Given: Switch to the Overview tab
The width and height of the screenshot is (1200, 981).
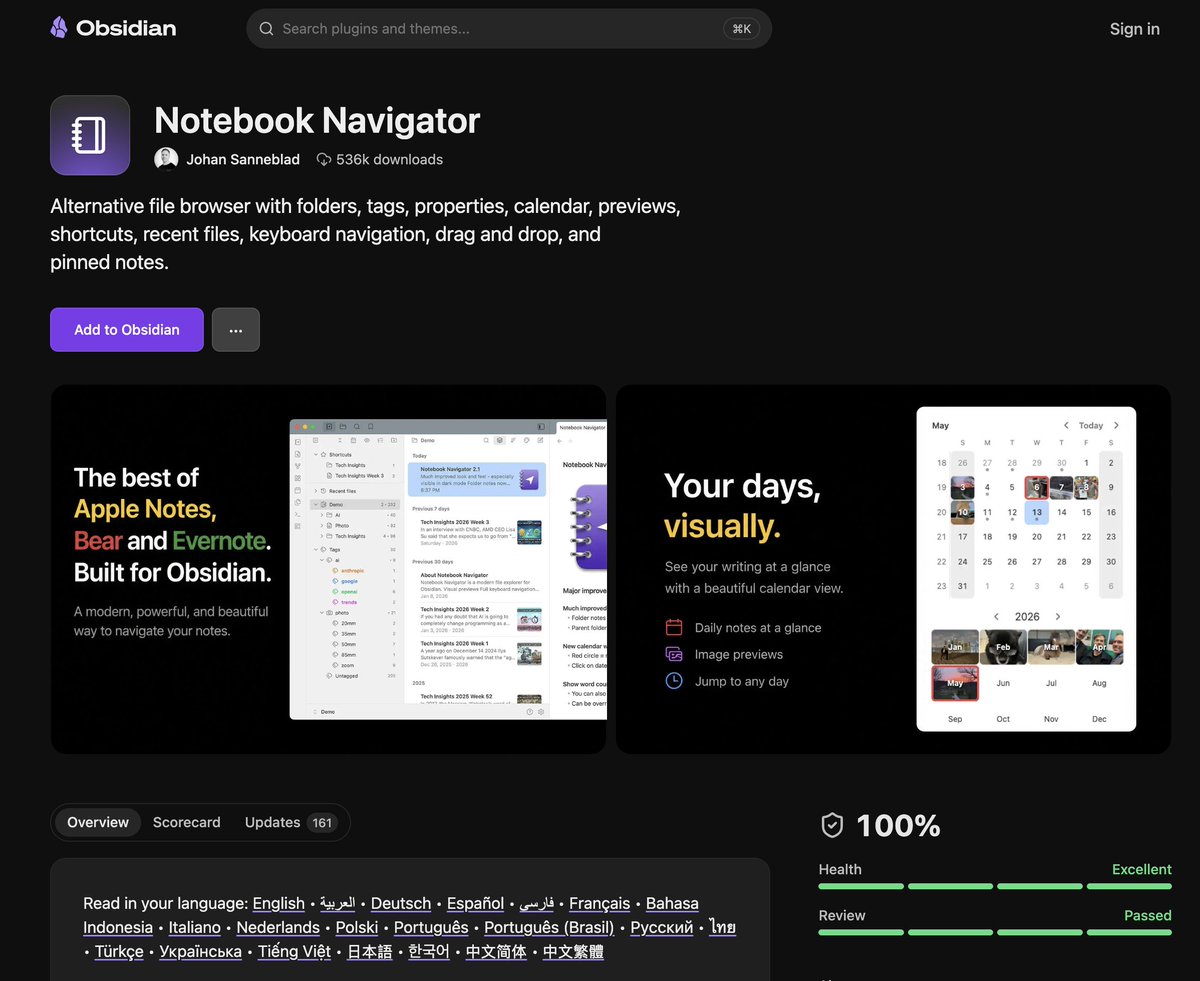Looking at the screenshot, I should coord(98,822).
